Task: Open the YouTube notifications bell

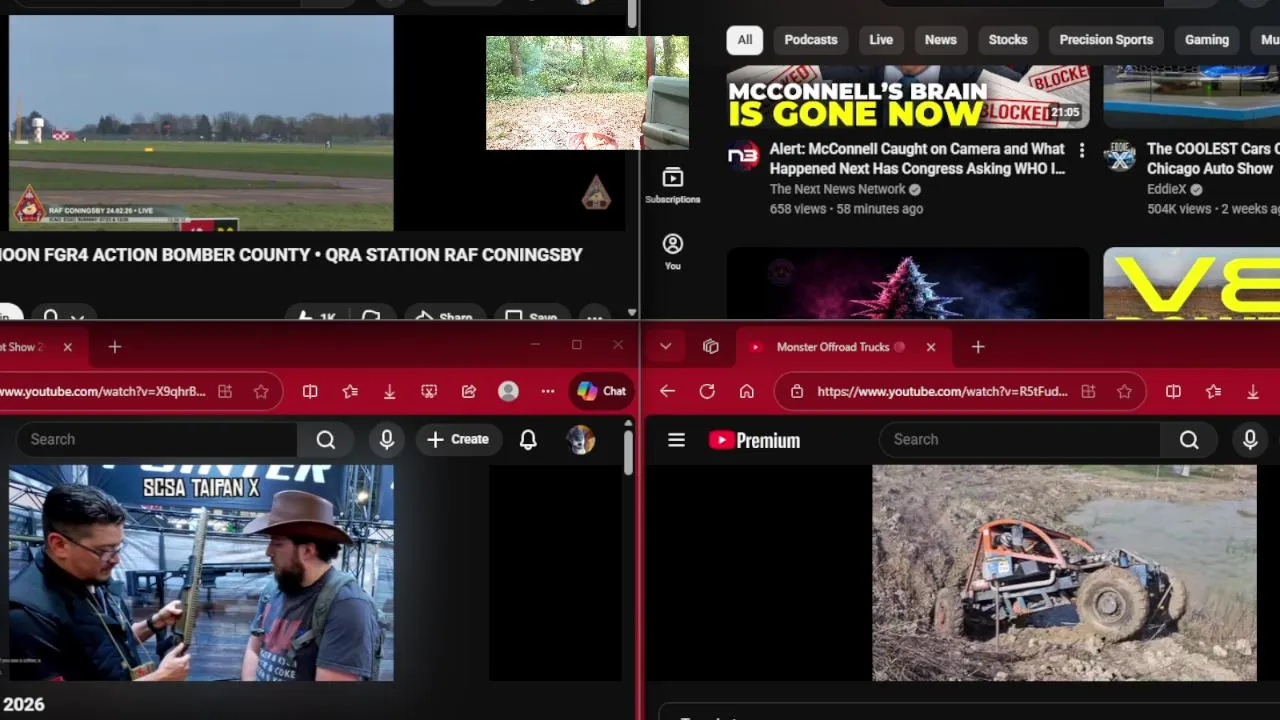Action: 528,439
